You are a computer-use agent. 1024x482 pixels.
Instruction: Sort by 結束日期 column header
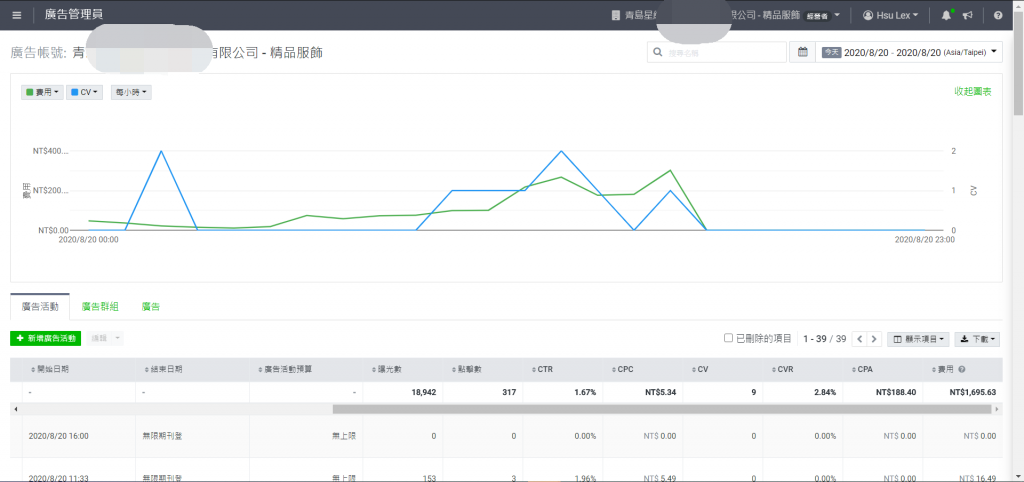163,370
